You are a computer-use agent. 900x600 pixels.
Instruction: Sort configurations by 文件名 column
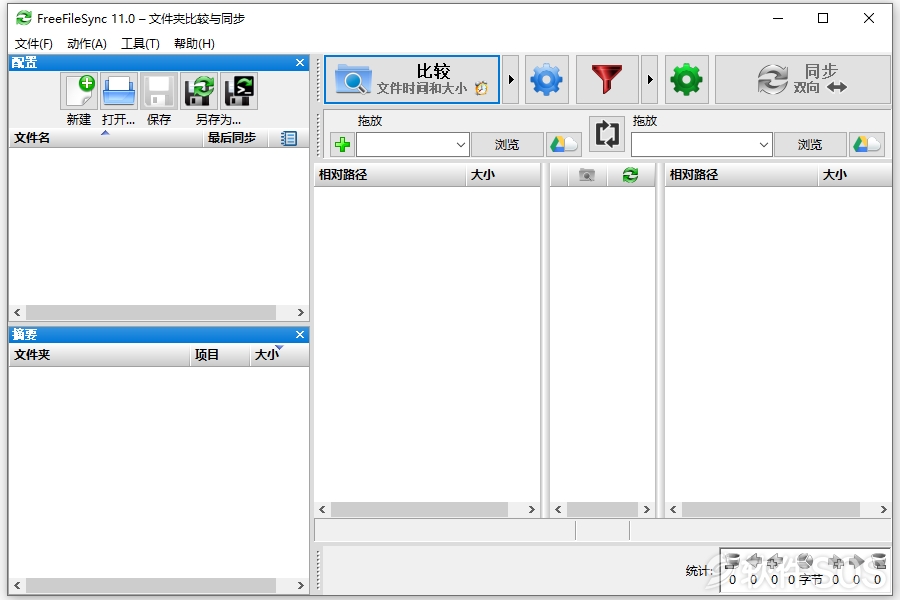pyautogui.click(x=106, y=138)
